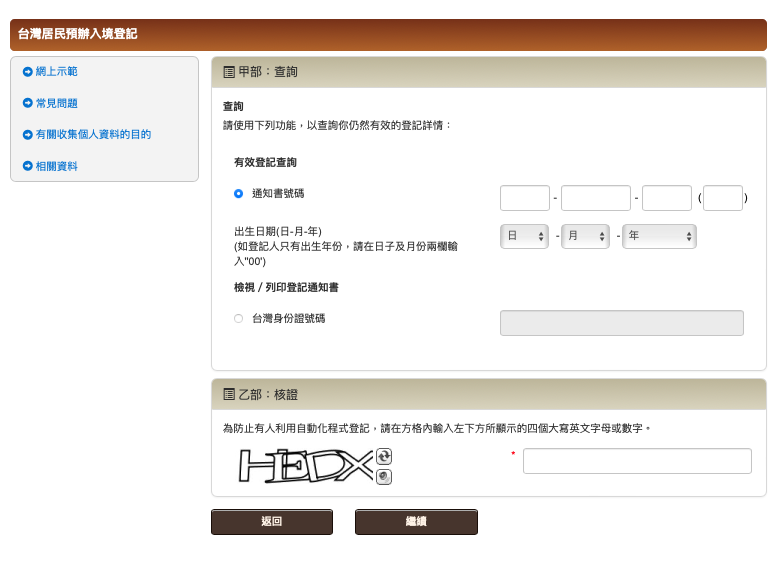Play audio captcha speaker icon
783x561 pixels.
coord(384,477)
